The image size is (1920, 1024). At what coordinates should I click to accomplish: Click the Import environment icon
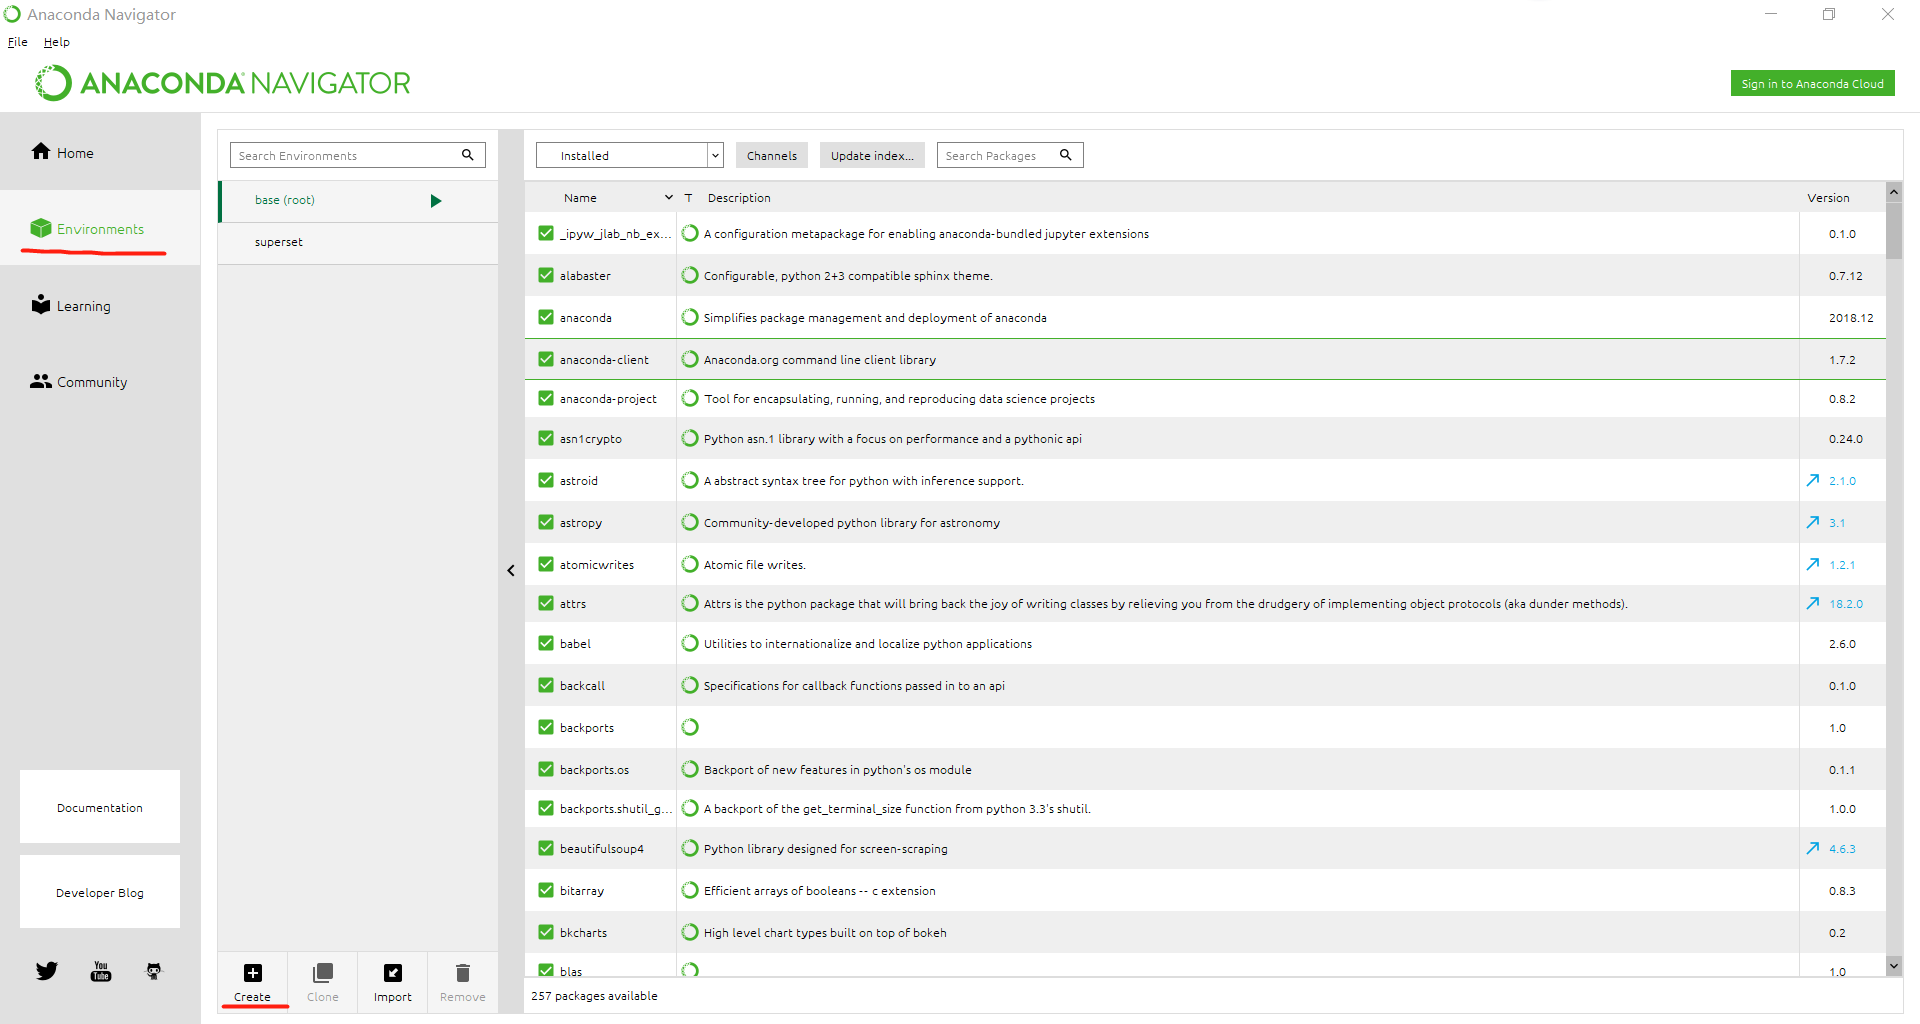pyautogui.click(x=393, y=973)
